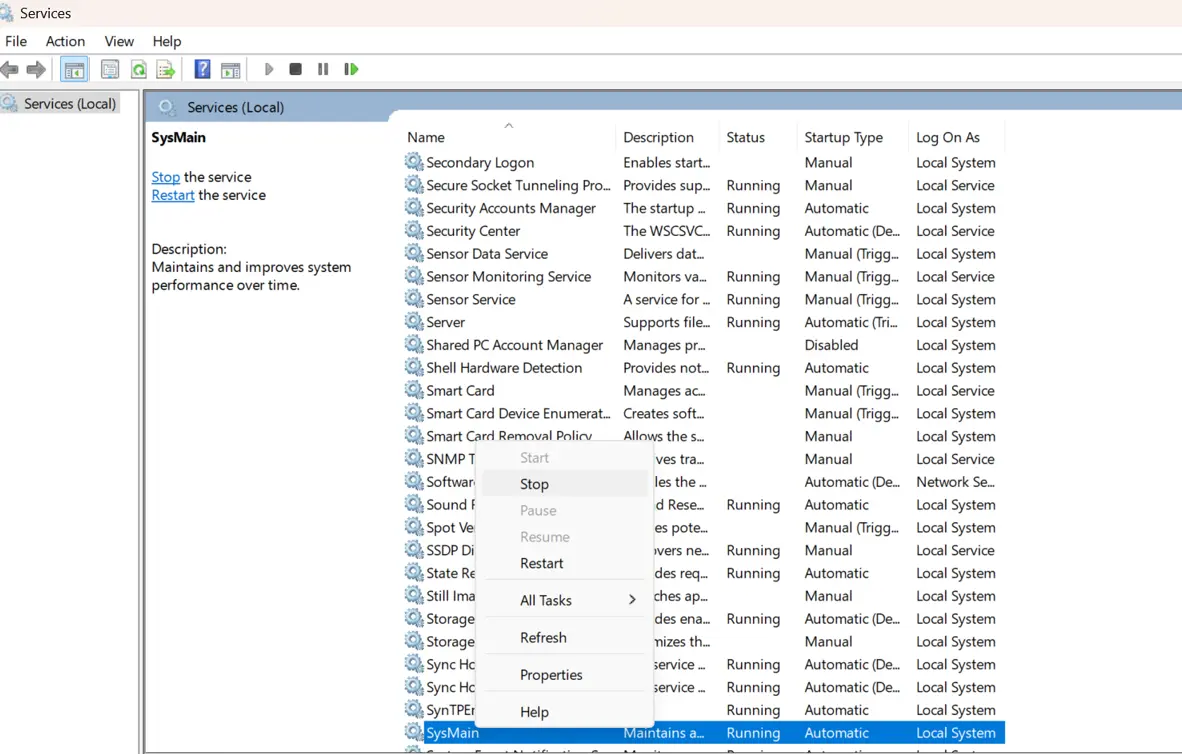Expand the All Tasks submenu
Screen dimensions: 1182x754
click(546, 600)
